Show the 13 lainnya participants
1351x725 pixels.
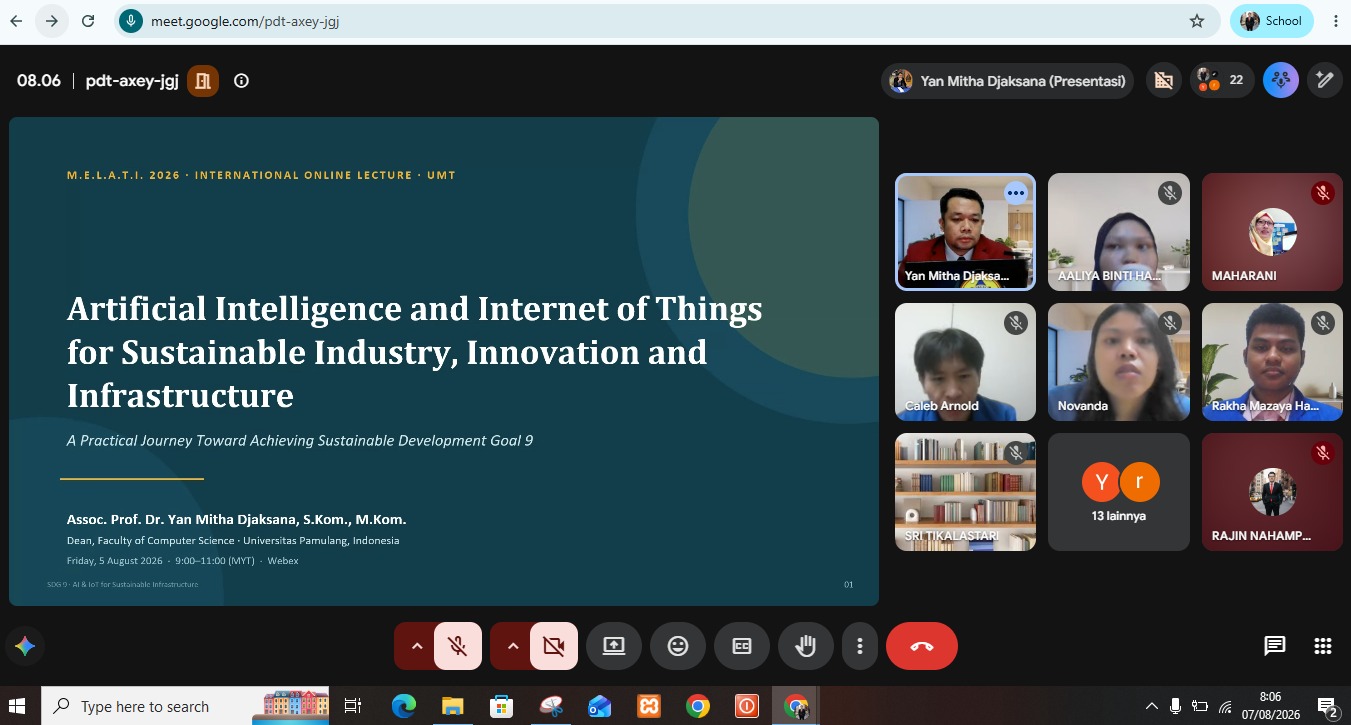point(1119,492)
